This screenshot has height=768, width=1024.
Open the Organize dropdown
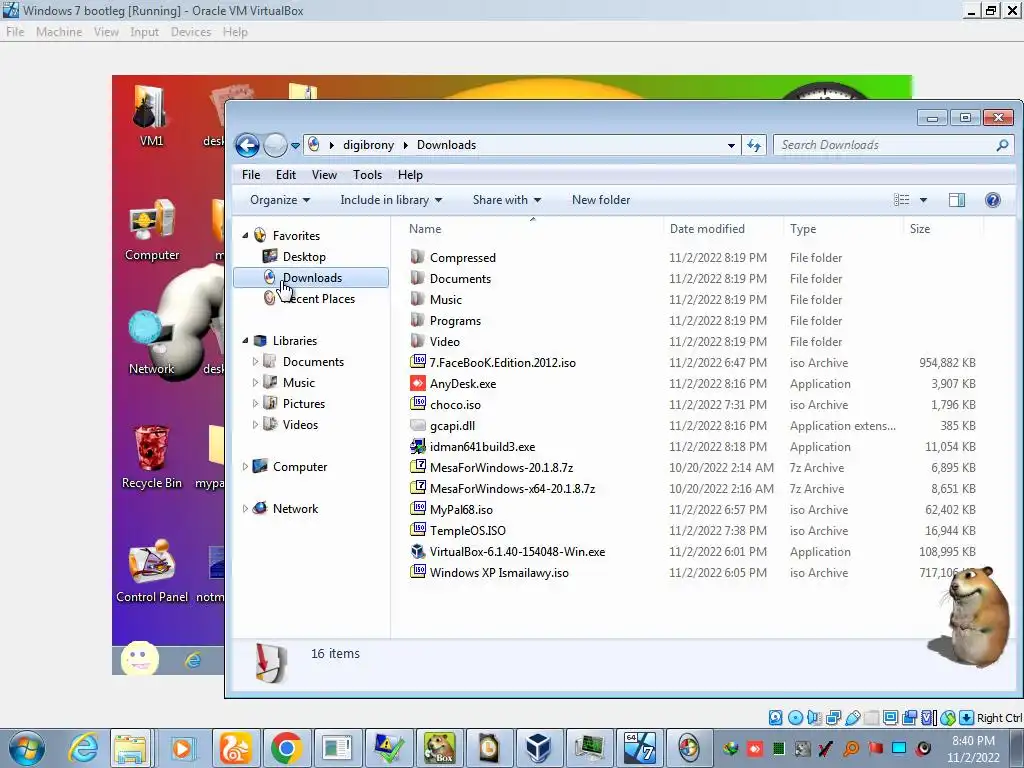point(280,200)
